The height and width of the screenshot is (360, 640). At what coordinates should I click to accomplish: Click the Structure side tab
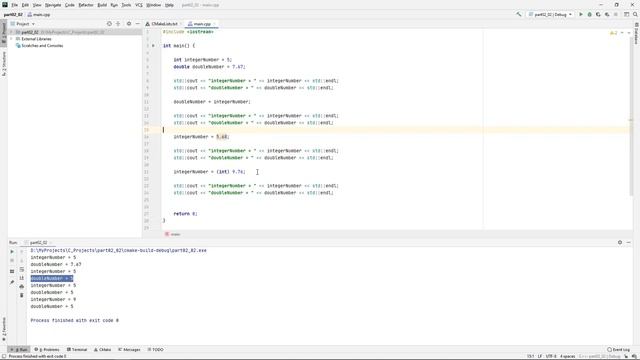click(4, 64)
